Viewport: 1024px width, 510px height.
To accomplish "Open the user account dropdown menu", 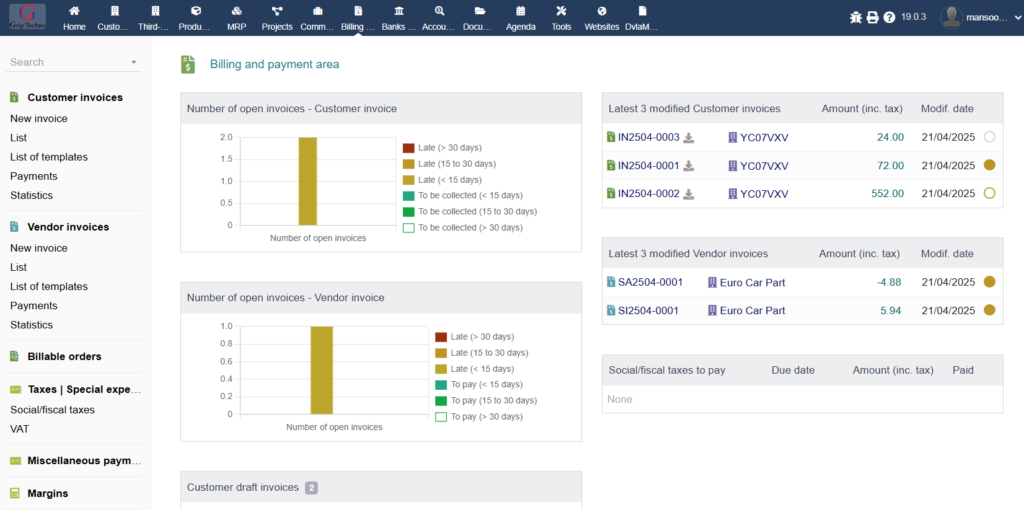I will (975, 17).
